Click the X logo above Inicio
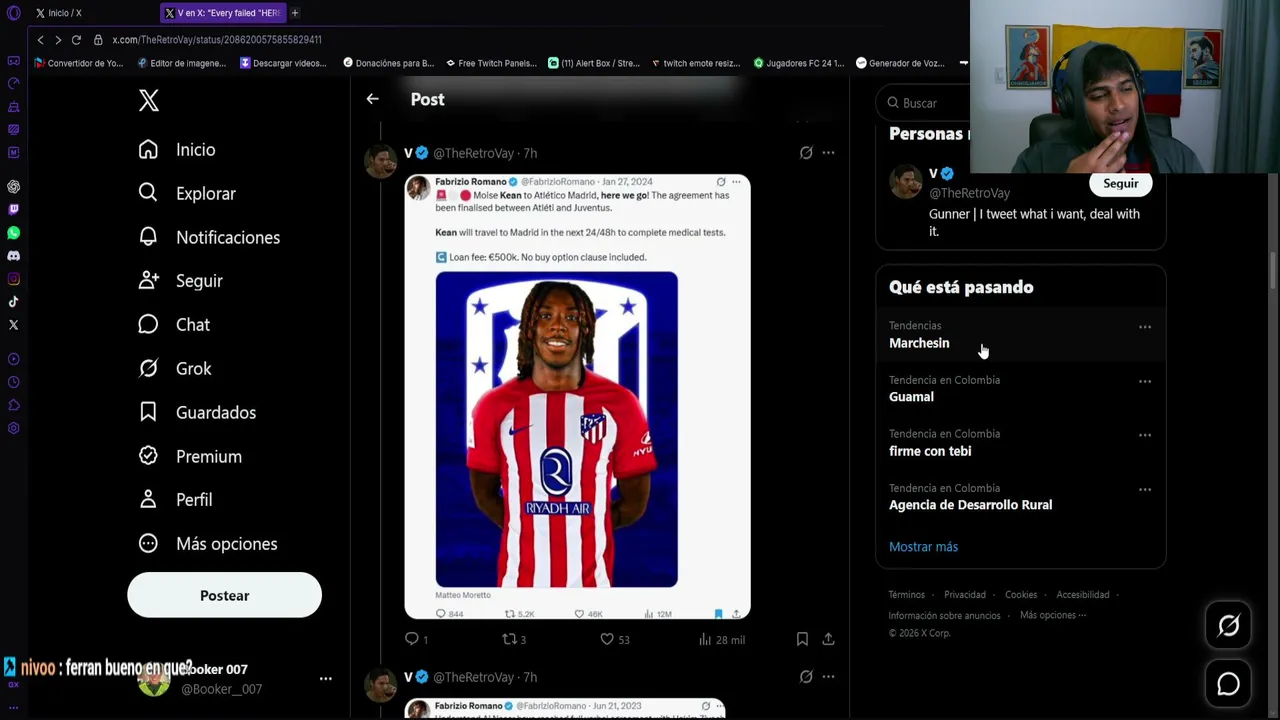The image size is (1280, 720). [149, 100]
